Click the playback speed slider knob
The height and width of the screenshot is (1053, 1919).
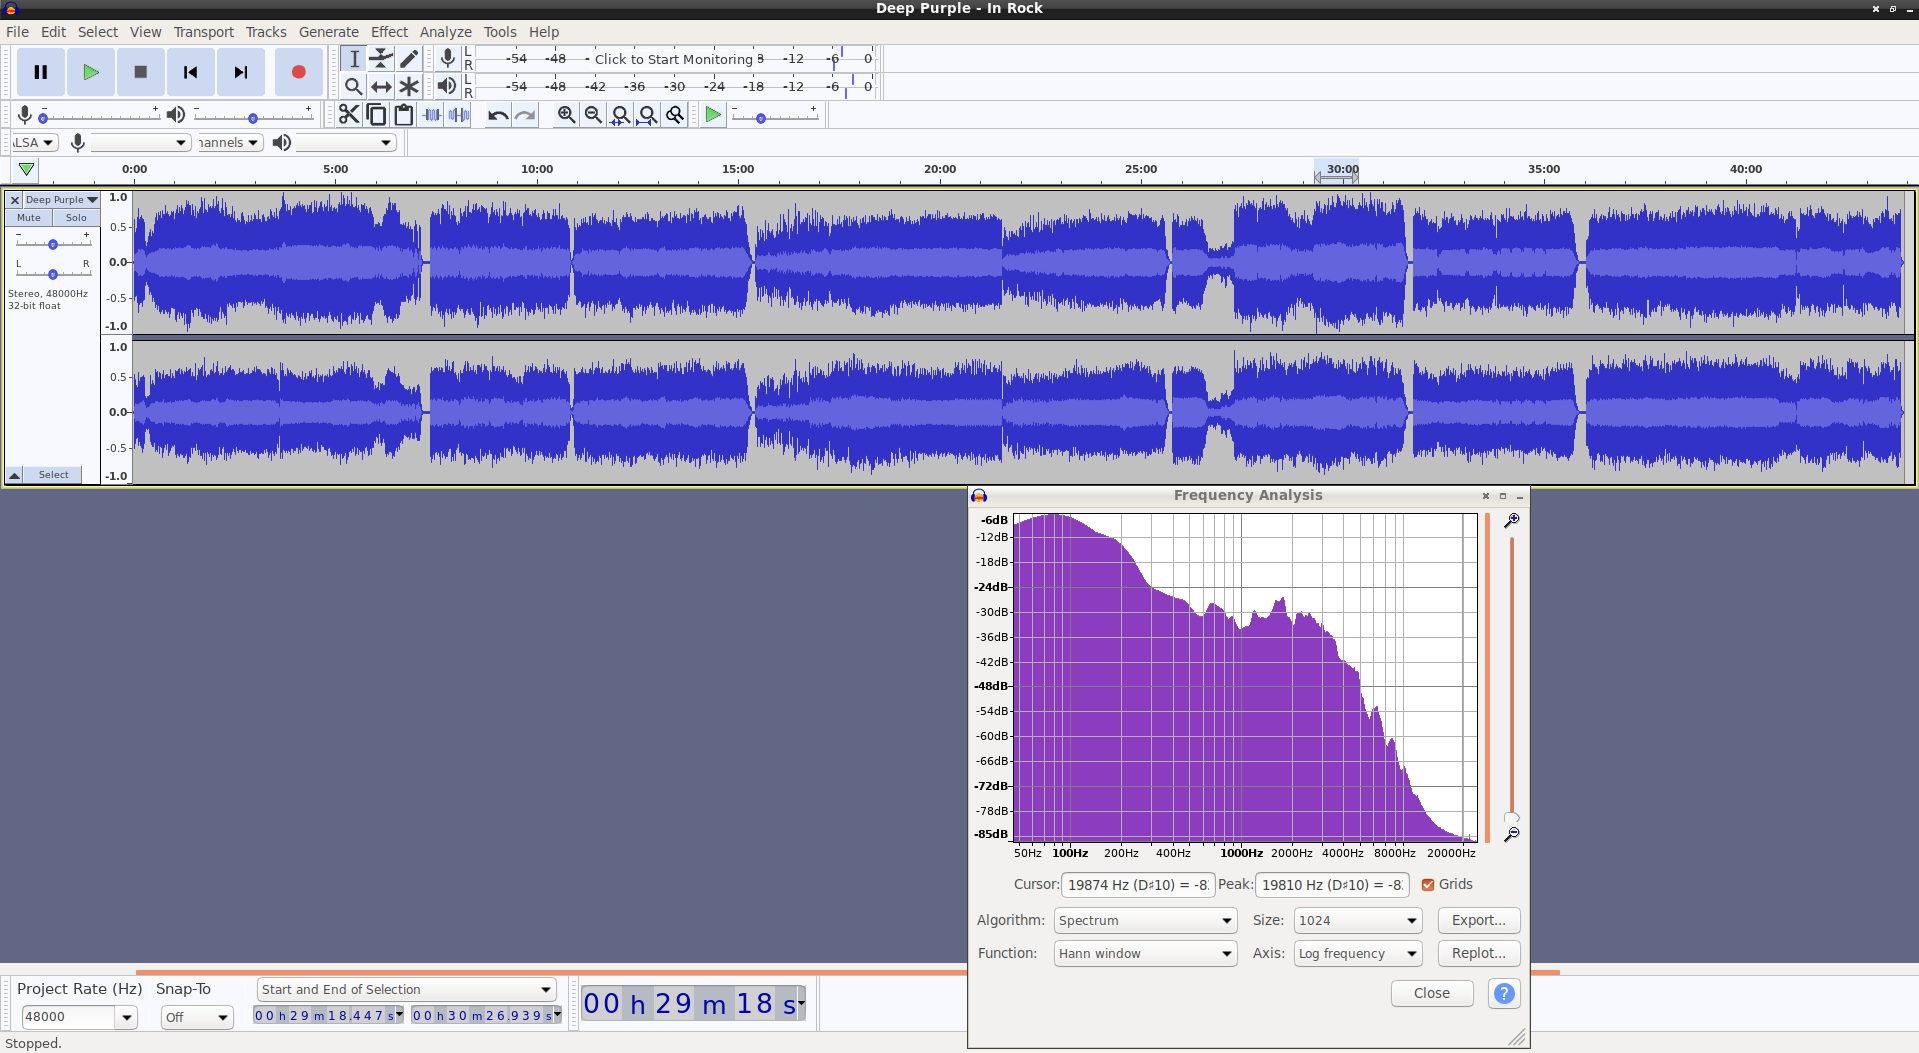coord(761,118)
